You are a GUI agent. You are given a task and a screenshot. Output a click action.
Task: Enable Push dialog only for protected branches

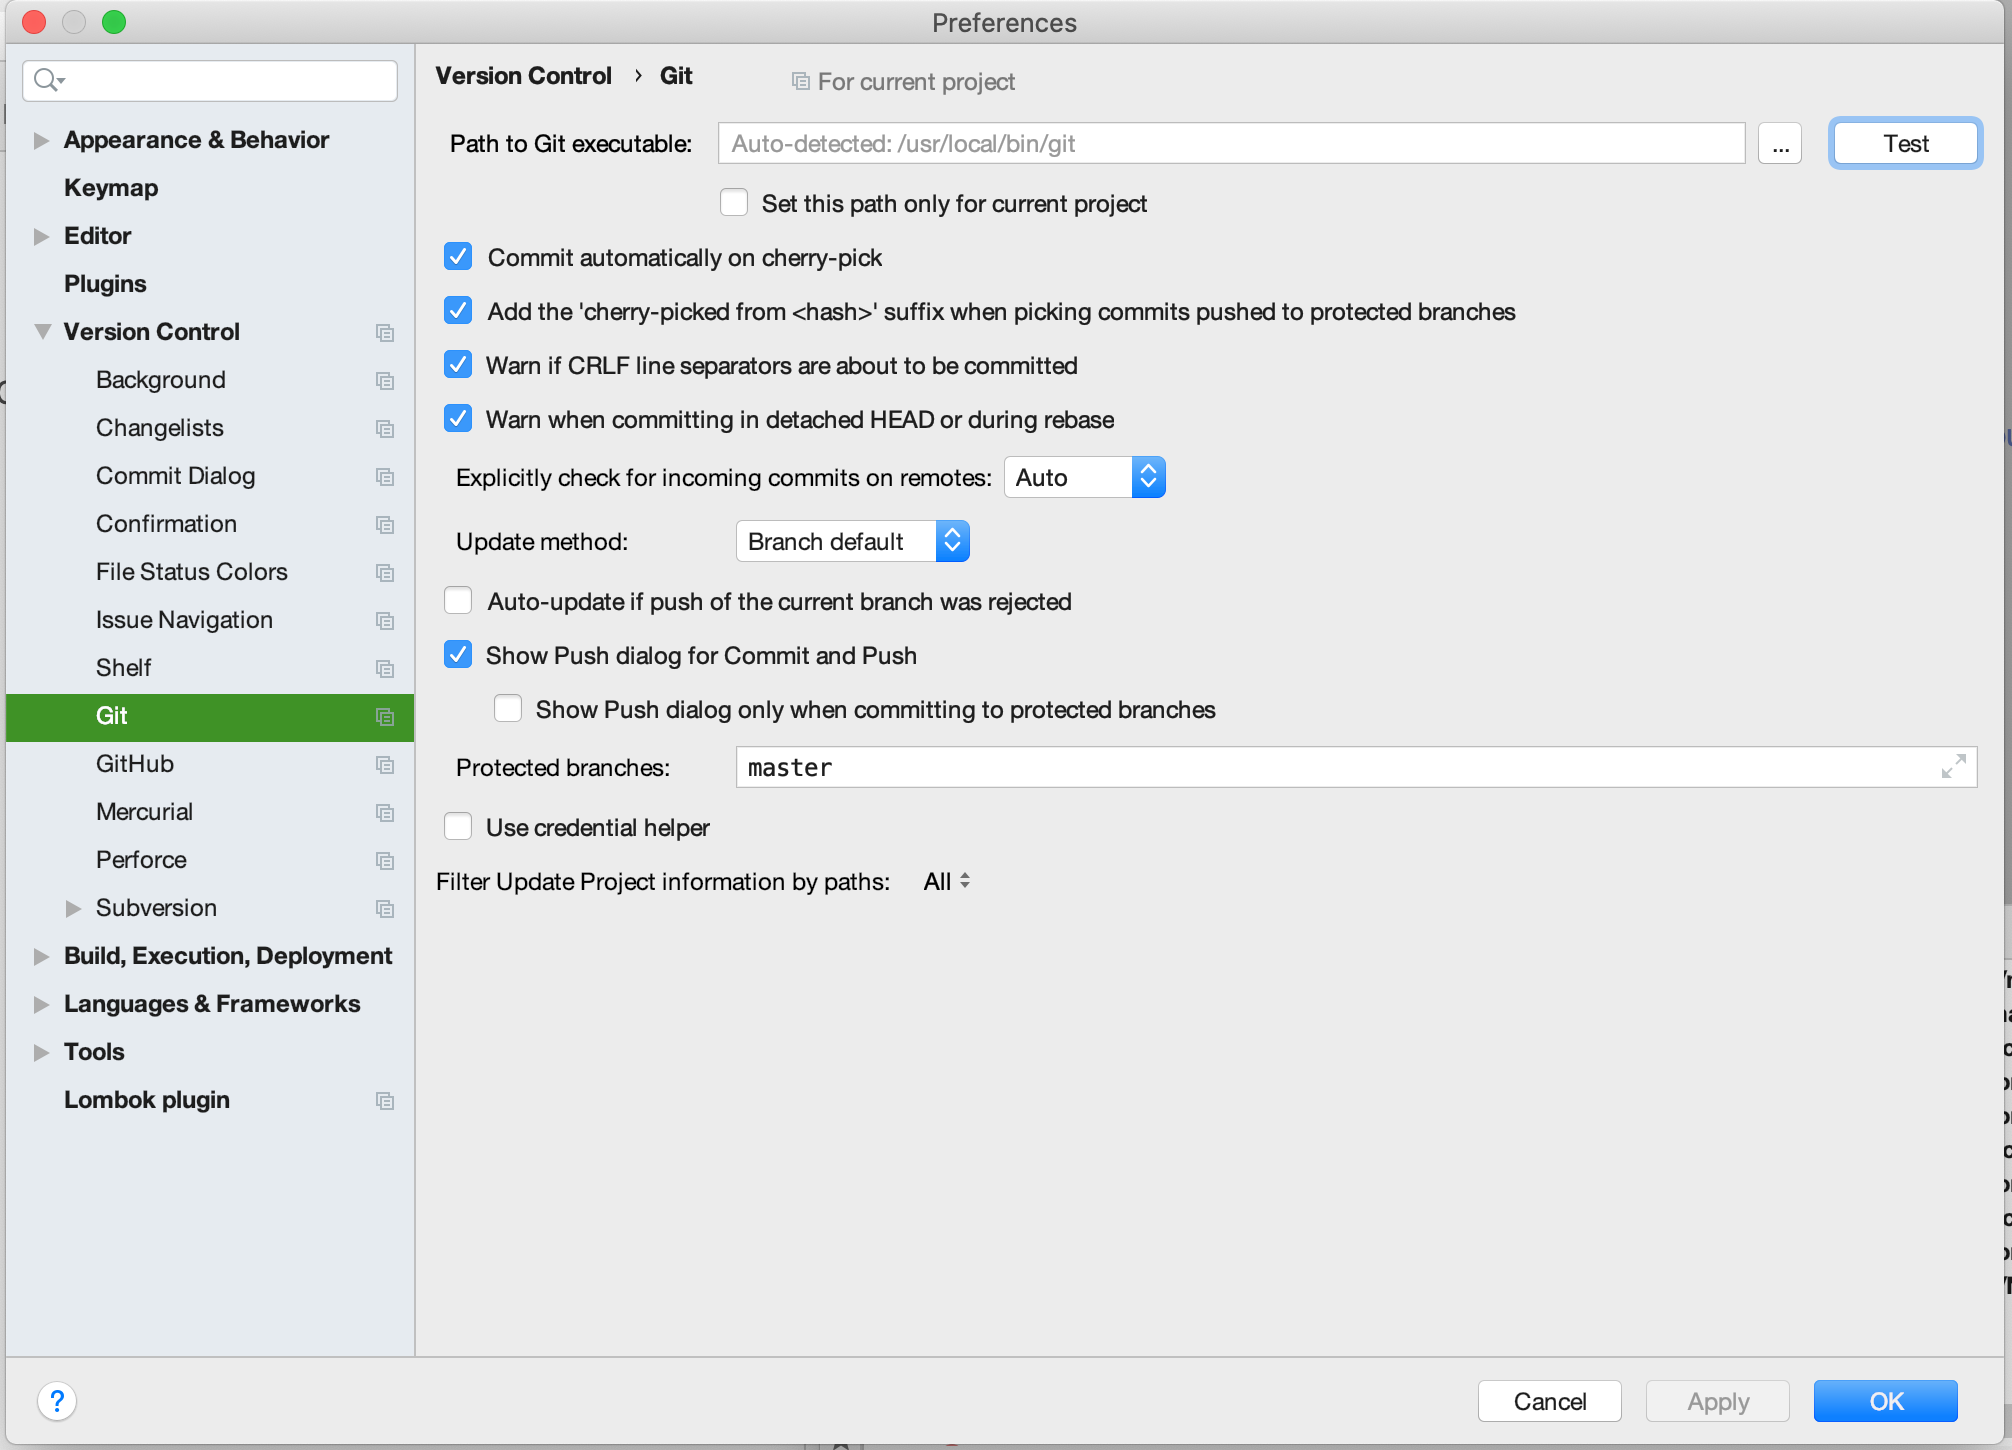click(508, 708)
